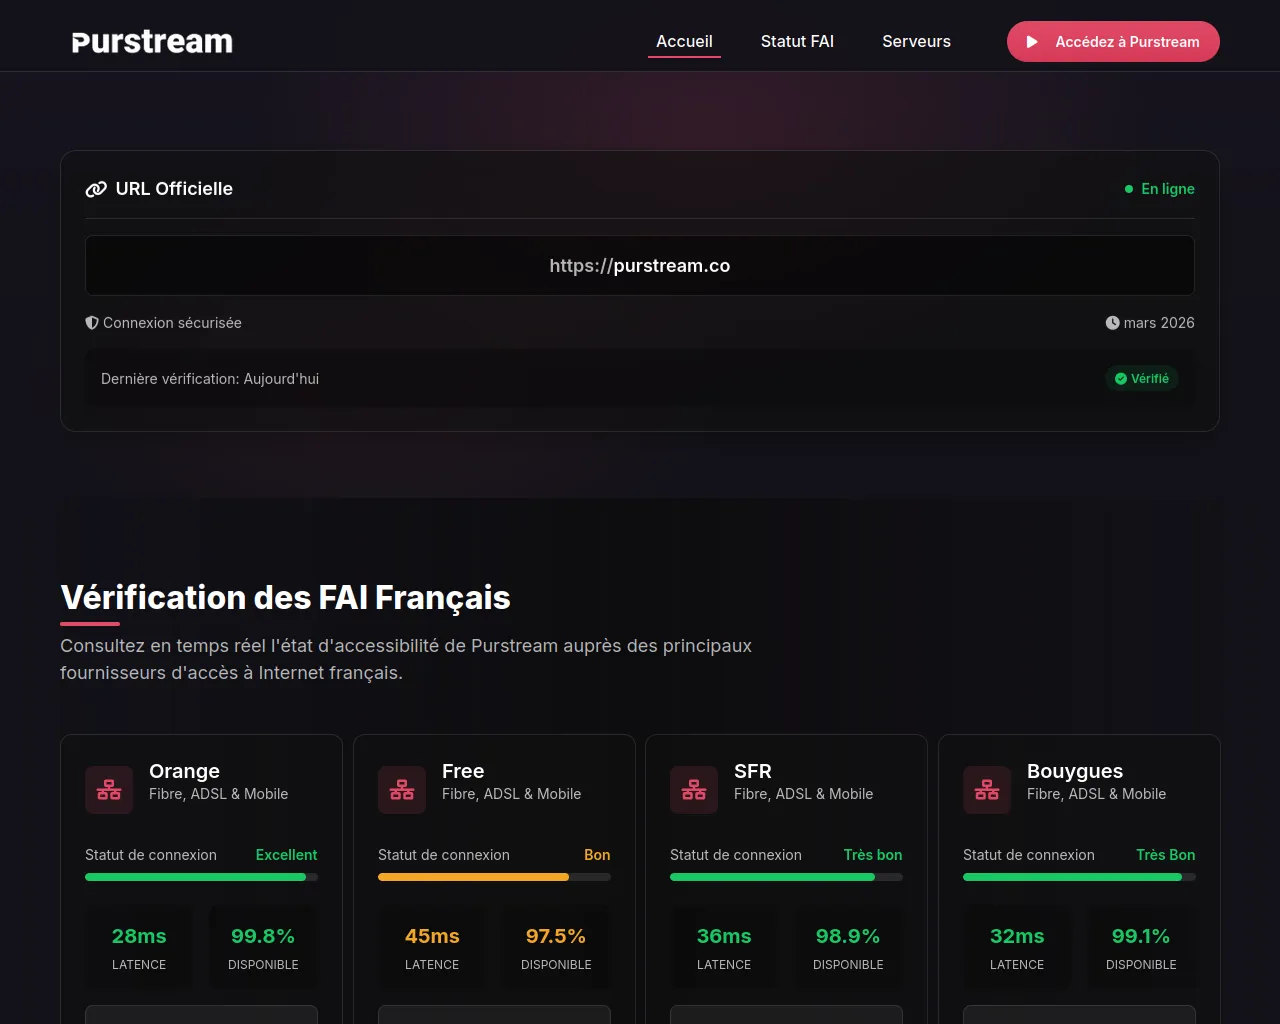Click the Connexion sécurisée label
Screen dimensions: 1280x1024
(172, 323)
